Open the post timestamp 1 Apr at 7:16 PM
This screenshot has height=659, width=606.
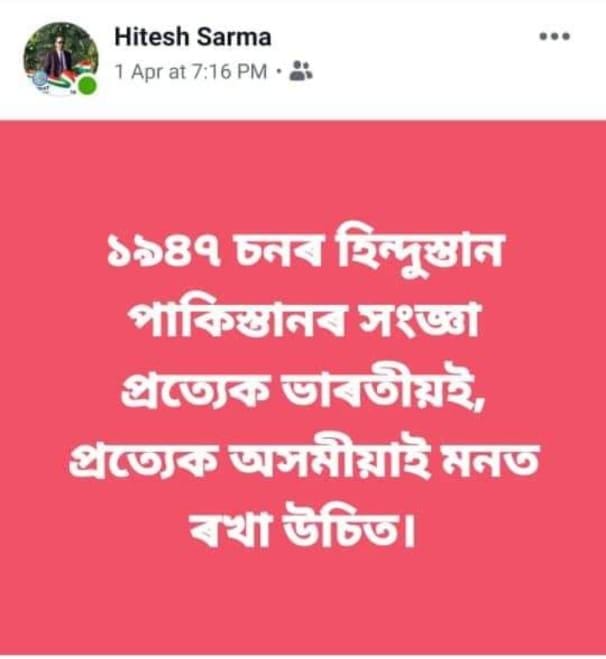(x=191, y=71)
